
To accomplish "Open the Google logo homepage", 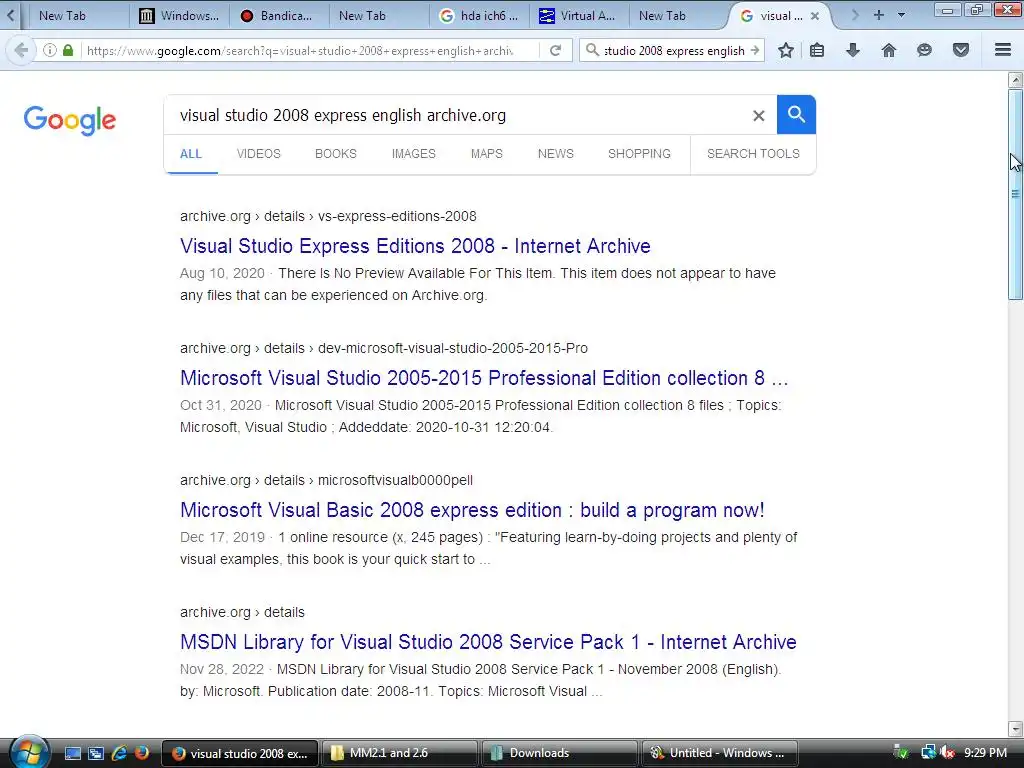I will tap(70, 120).
